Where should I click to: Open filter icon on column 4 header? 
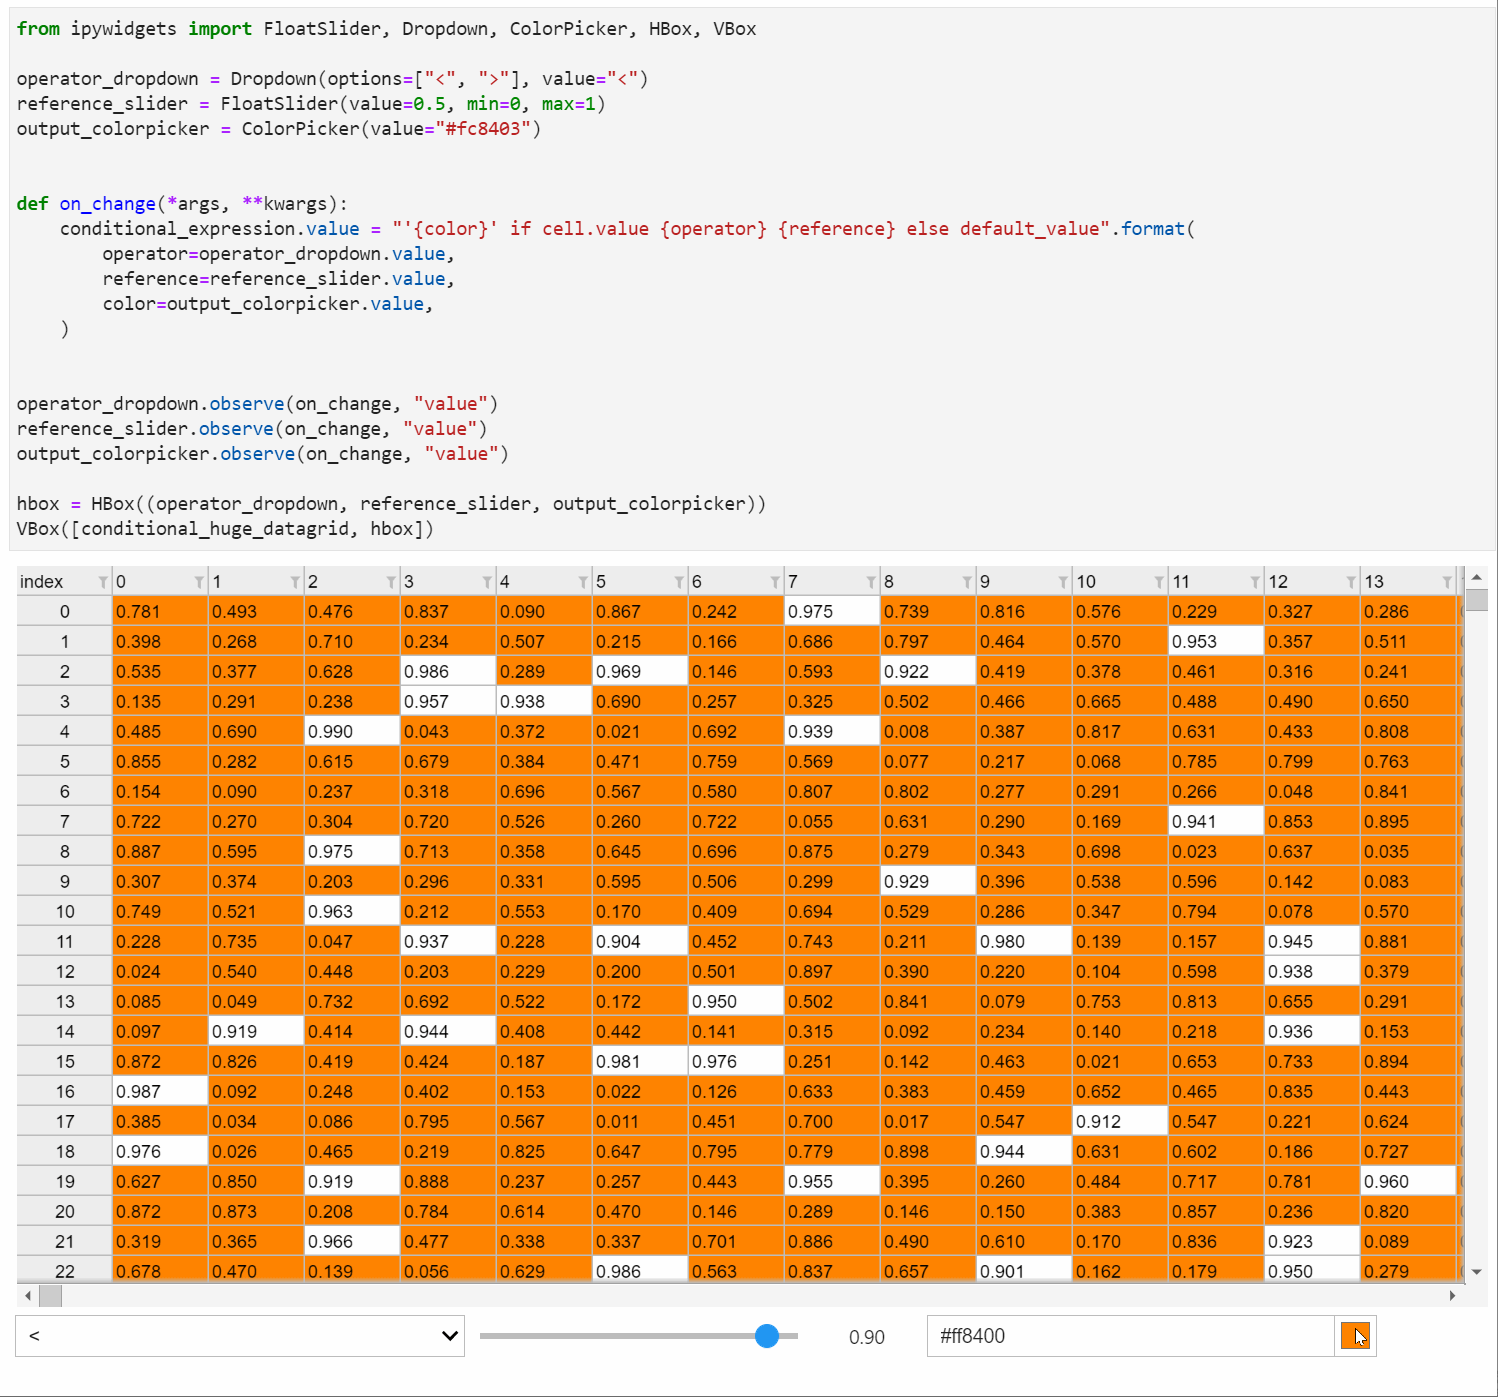pos(582,582)
